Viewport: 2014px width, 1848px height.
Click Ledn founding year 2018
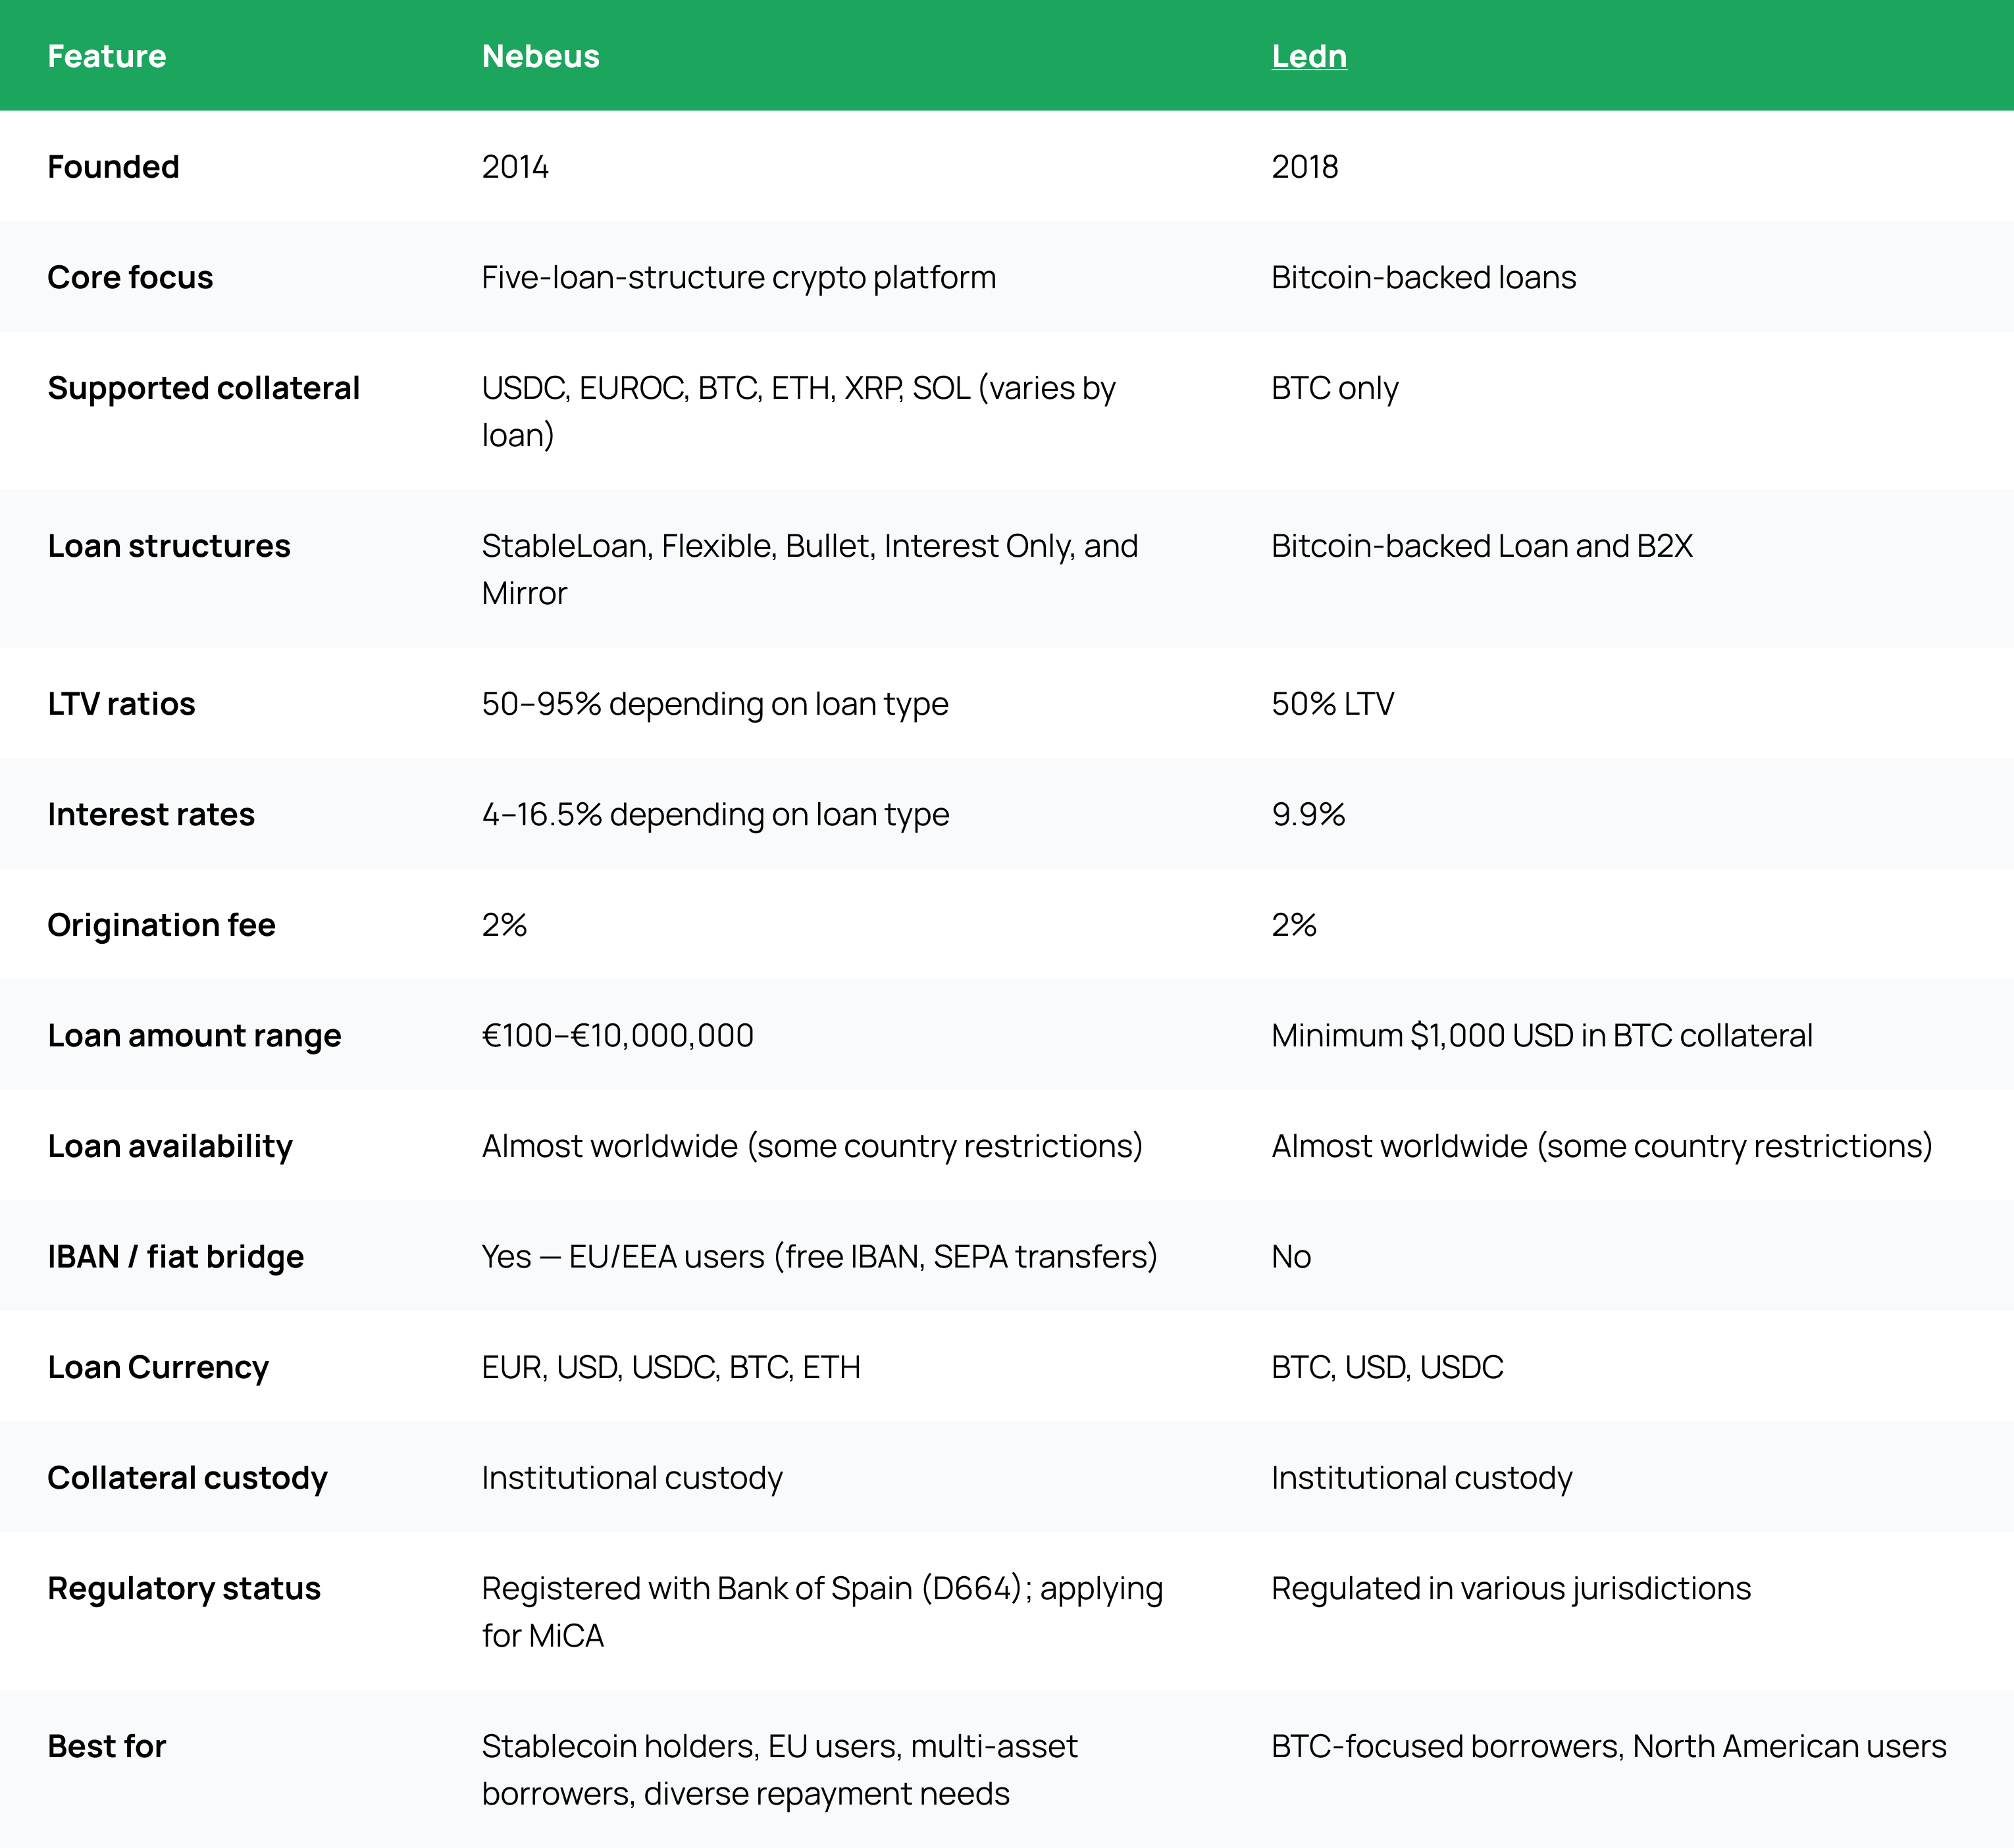pos(1304,167)
